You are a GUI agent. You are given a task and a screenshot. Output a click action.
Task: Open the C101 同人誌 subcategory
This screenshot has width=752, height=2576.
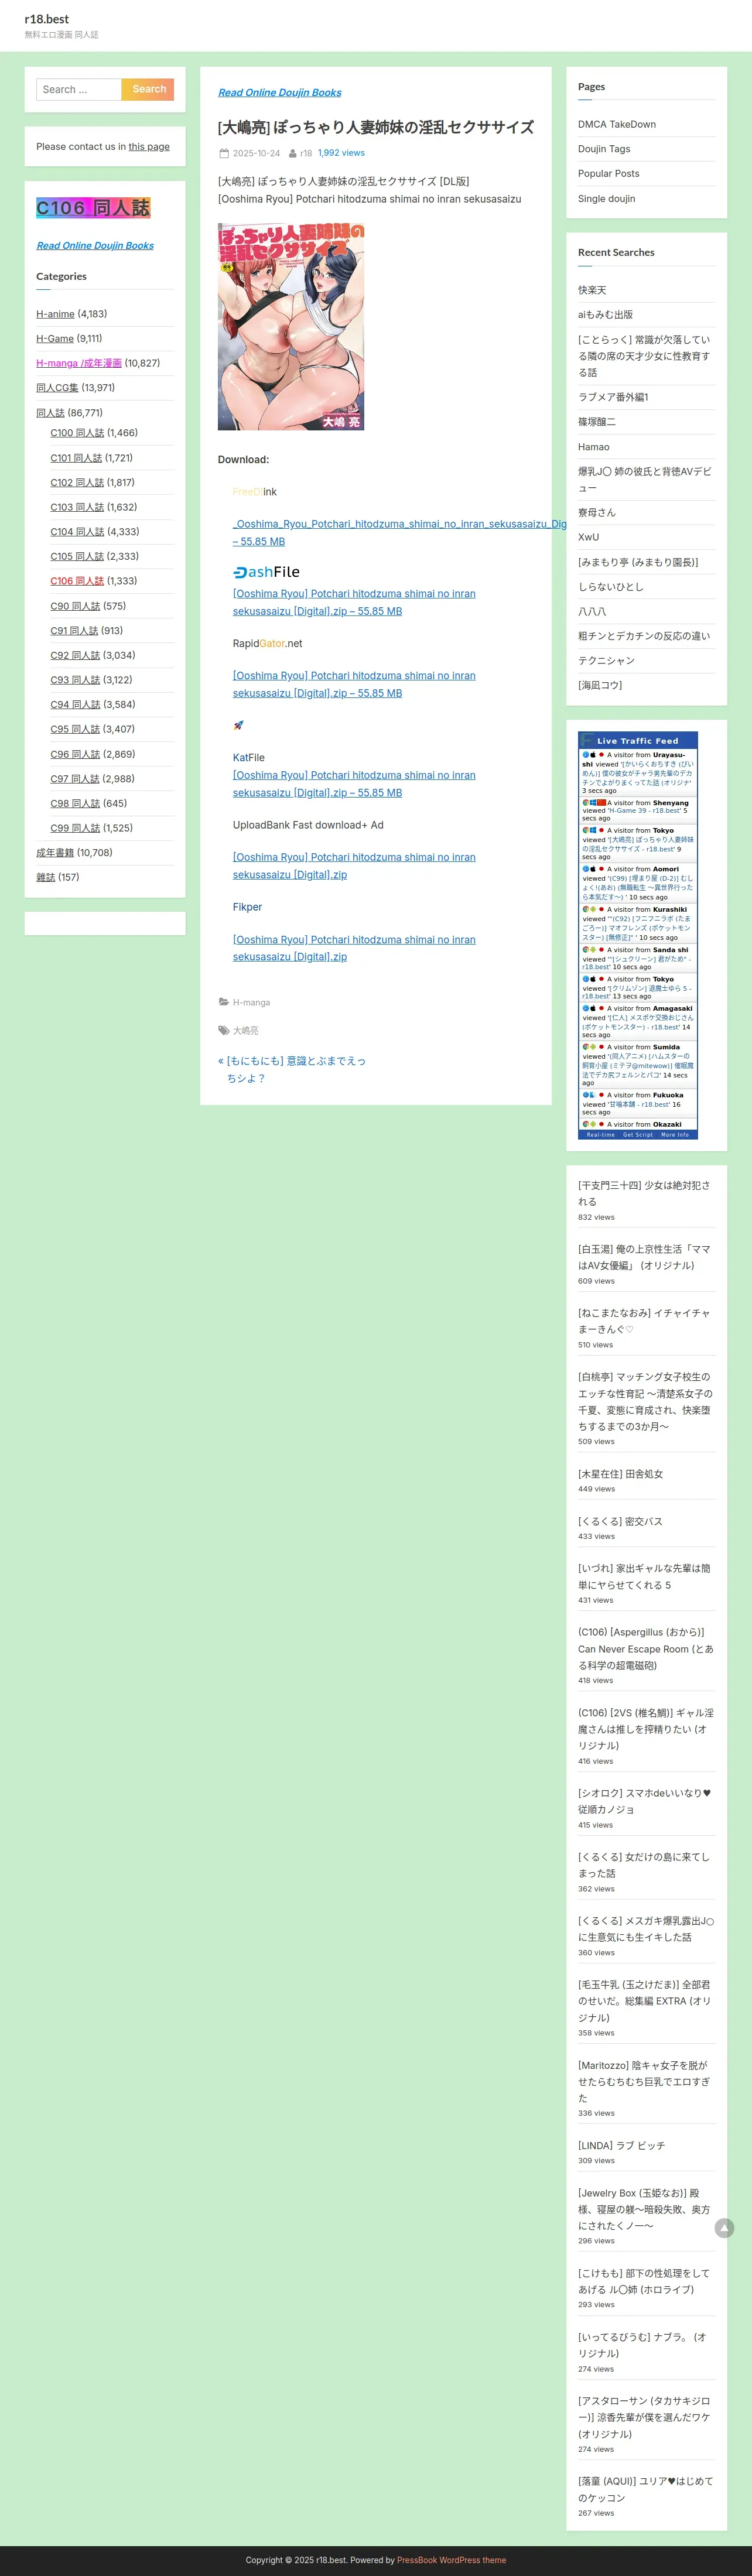tap(76, 458)
